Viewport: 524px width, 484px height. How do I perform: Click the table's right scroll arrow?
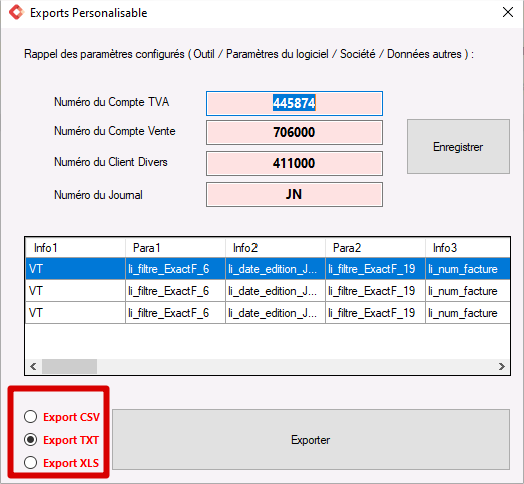[x=502, y=366]
